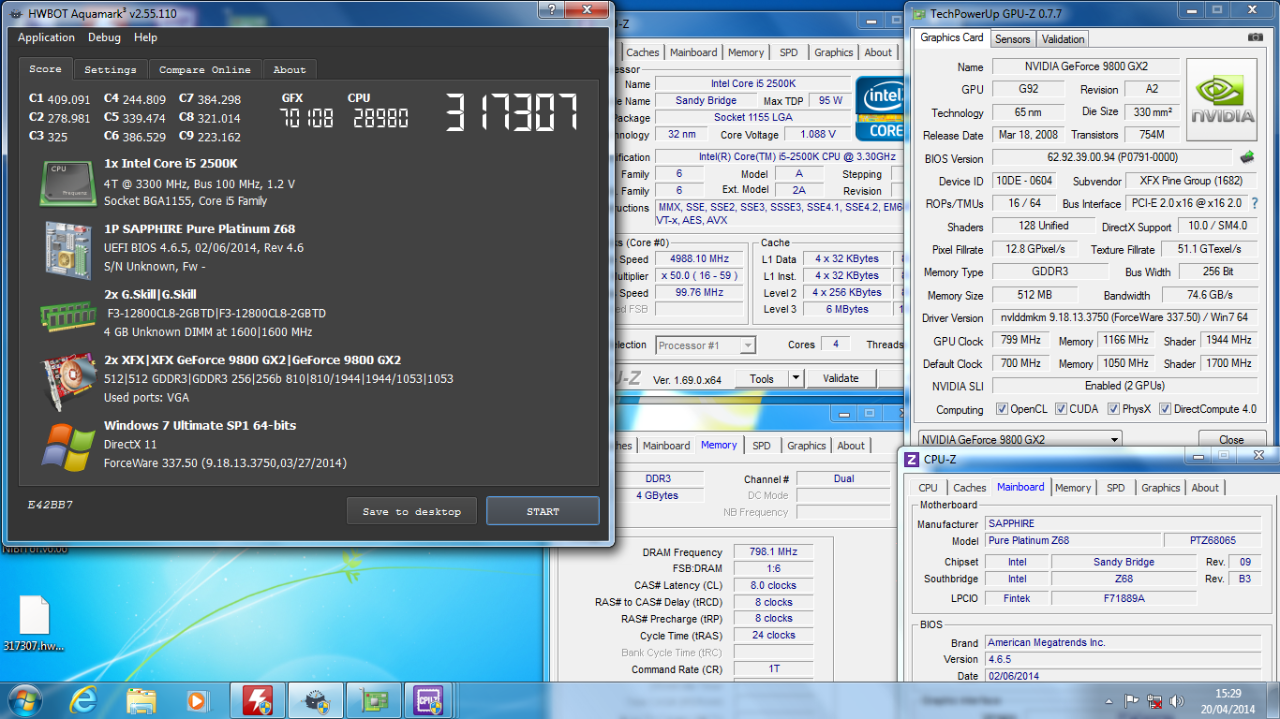Click the Windows logo icon beside Windows 7 Ultimate
Viewport: 1280px width, 719px height.
click(x=68, y=447)
